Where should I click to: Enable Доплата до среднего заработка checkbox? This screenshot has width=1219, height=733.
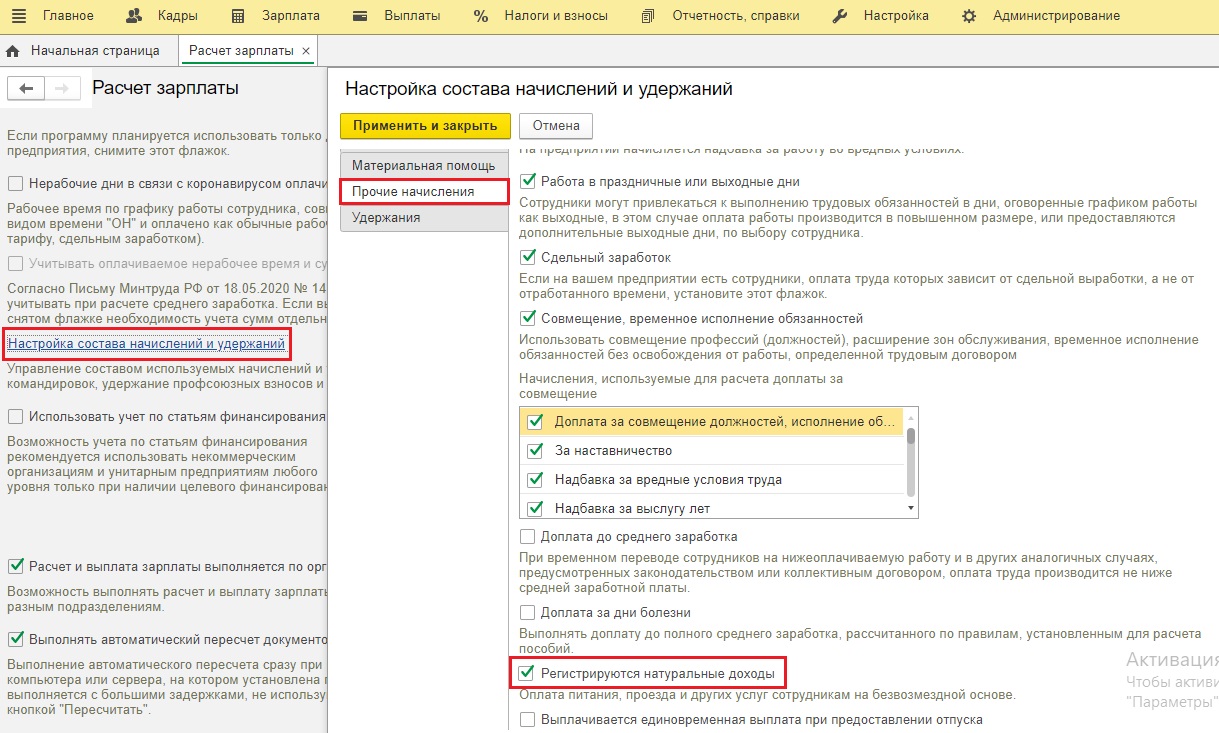pos(528,536)
